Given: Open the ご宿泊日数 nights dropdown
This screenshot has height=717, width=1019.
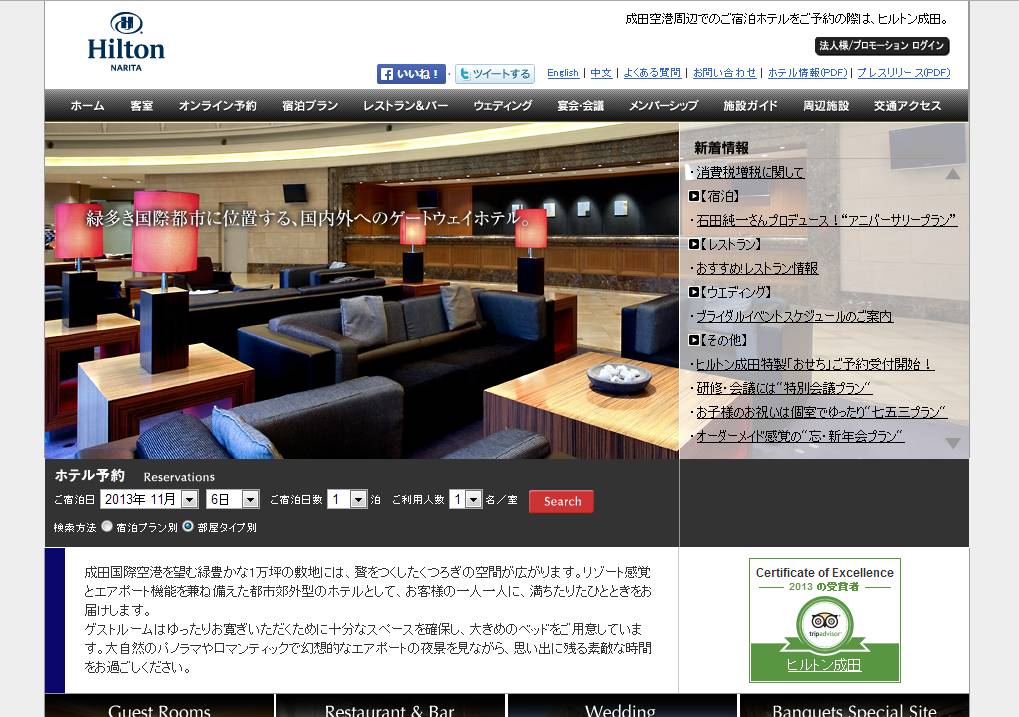Looking at the screenshot, I should [347, 499].
